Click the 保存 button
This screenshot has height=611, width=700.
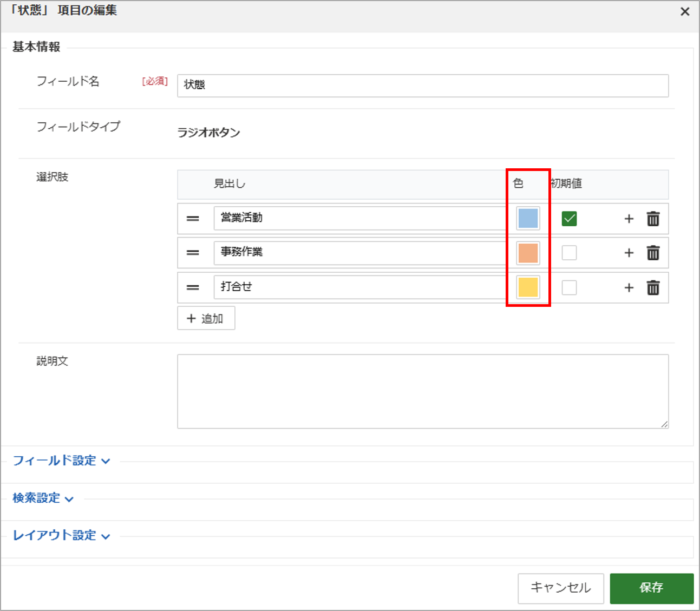pyautogui.click(x=651, y=588)
